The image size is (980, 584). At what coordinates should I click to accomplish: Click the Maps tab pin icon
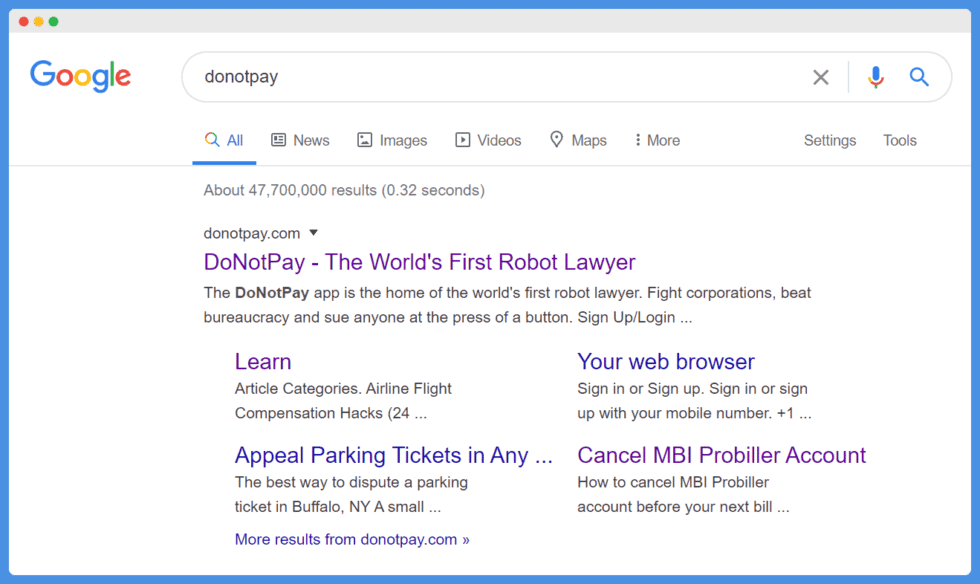(x=556, y=139)
